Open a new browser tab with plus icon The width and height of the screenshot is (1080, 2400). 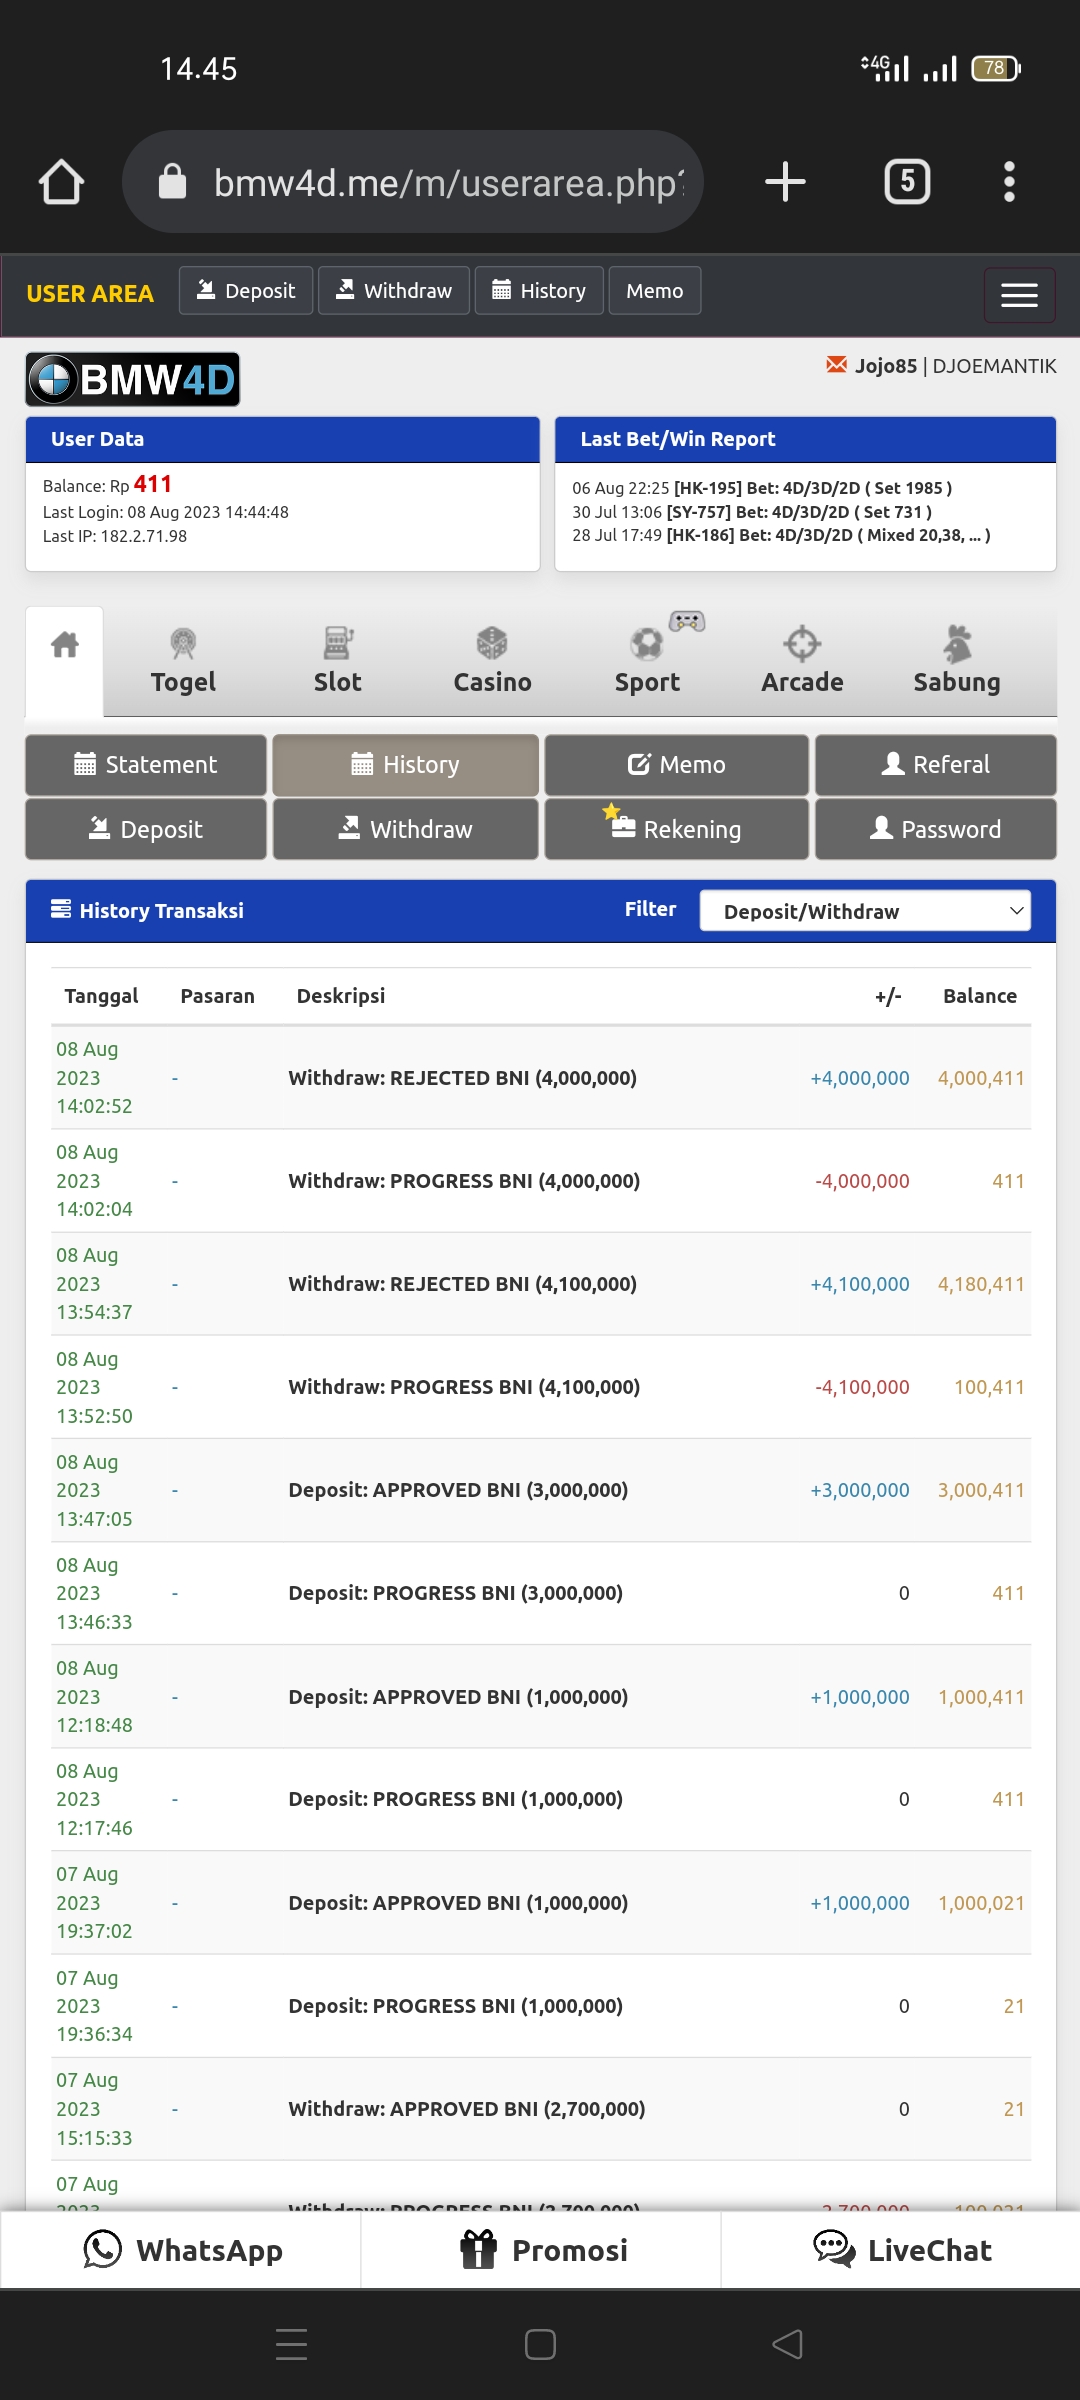[x=785, y=182]
